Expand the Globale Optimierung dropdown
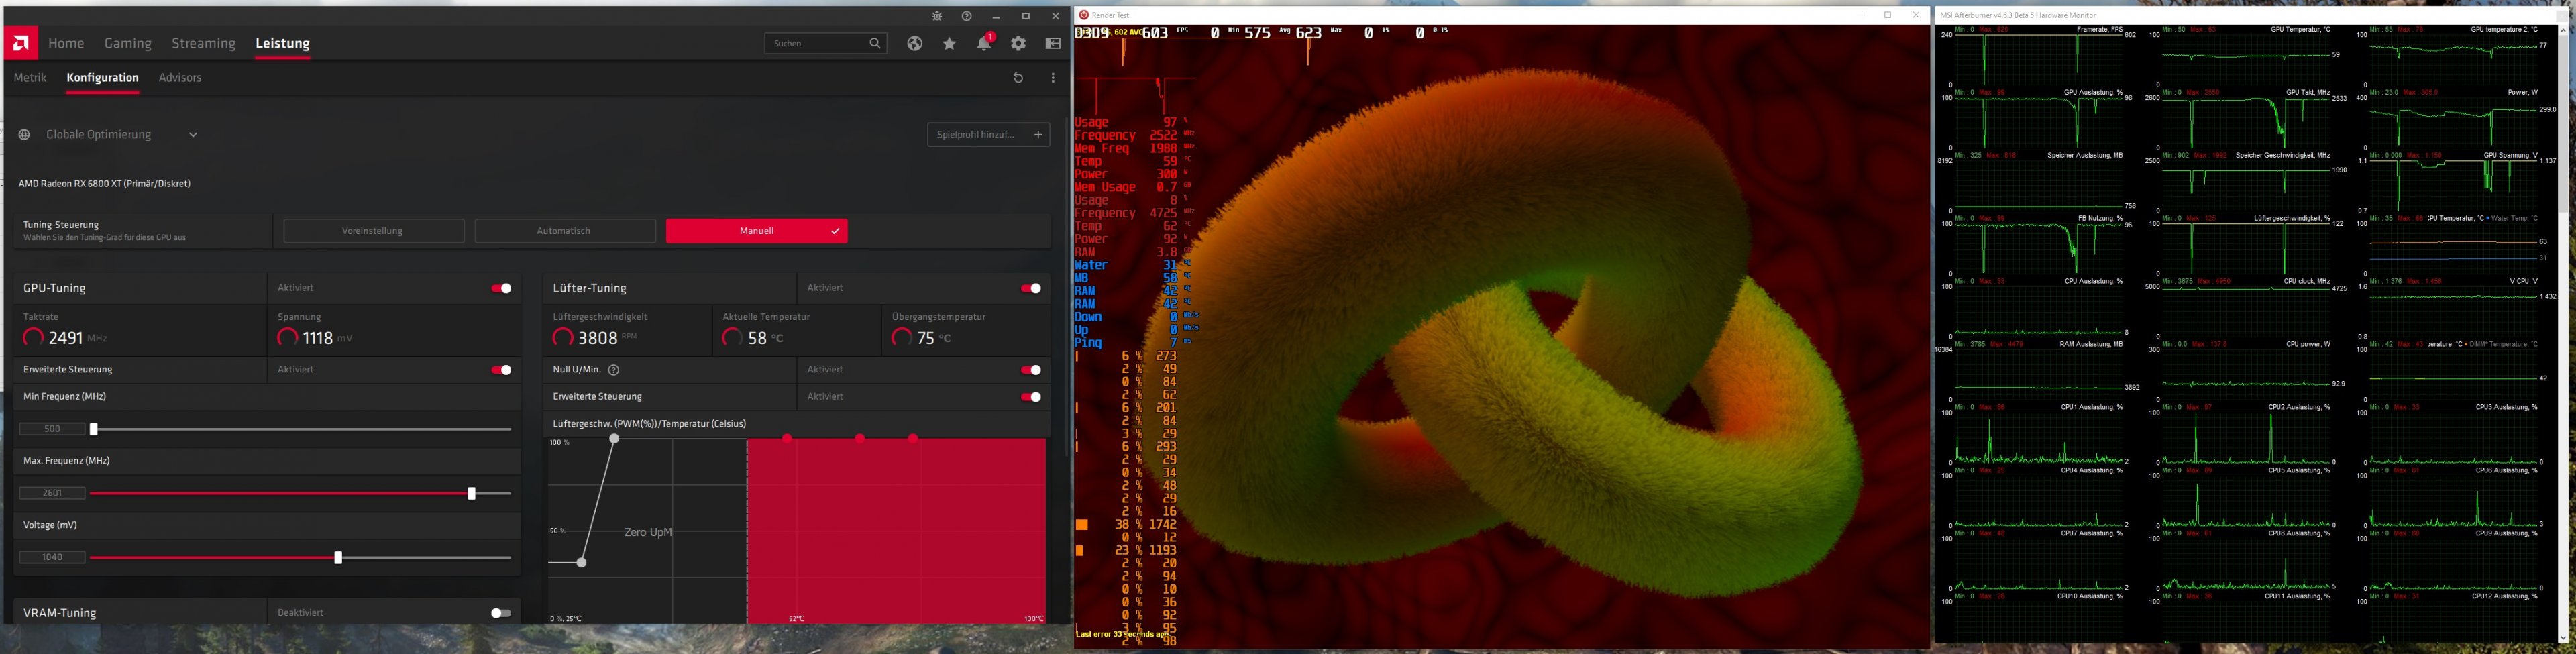2576x654 pixels. (x=193, y=135)
